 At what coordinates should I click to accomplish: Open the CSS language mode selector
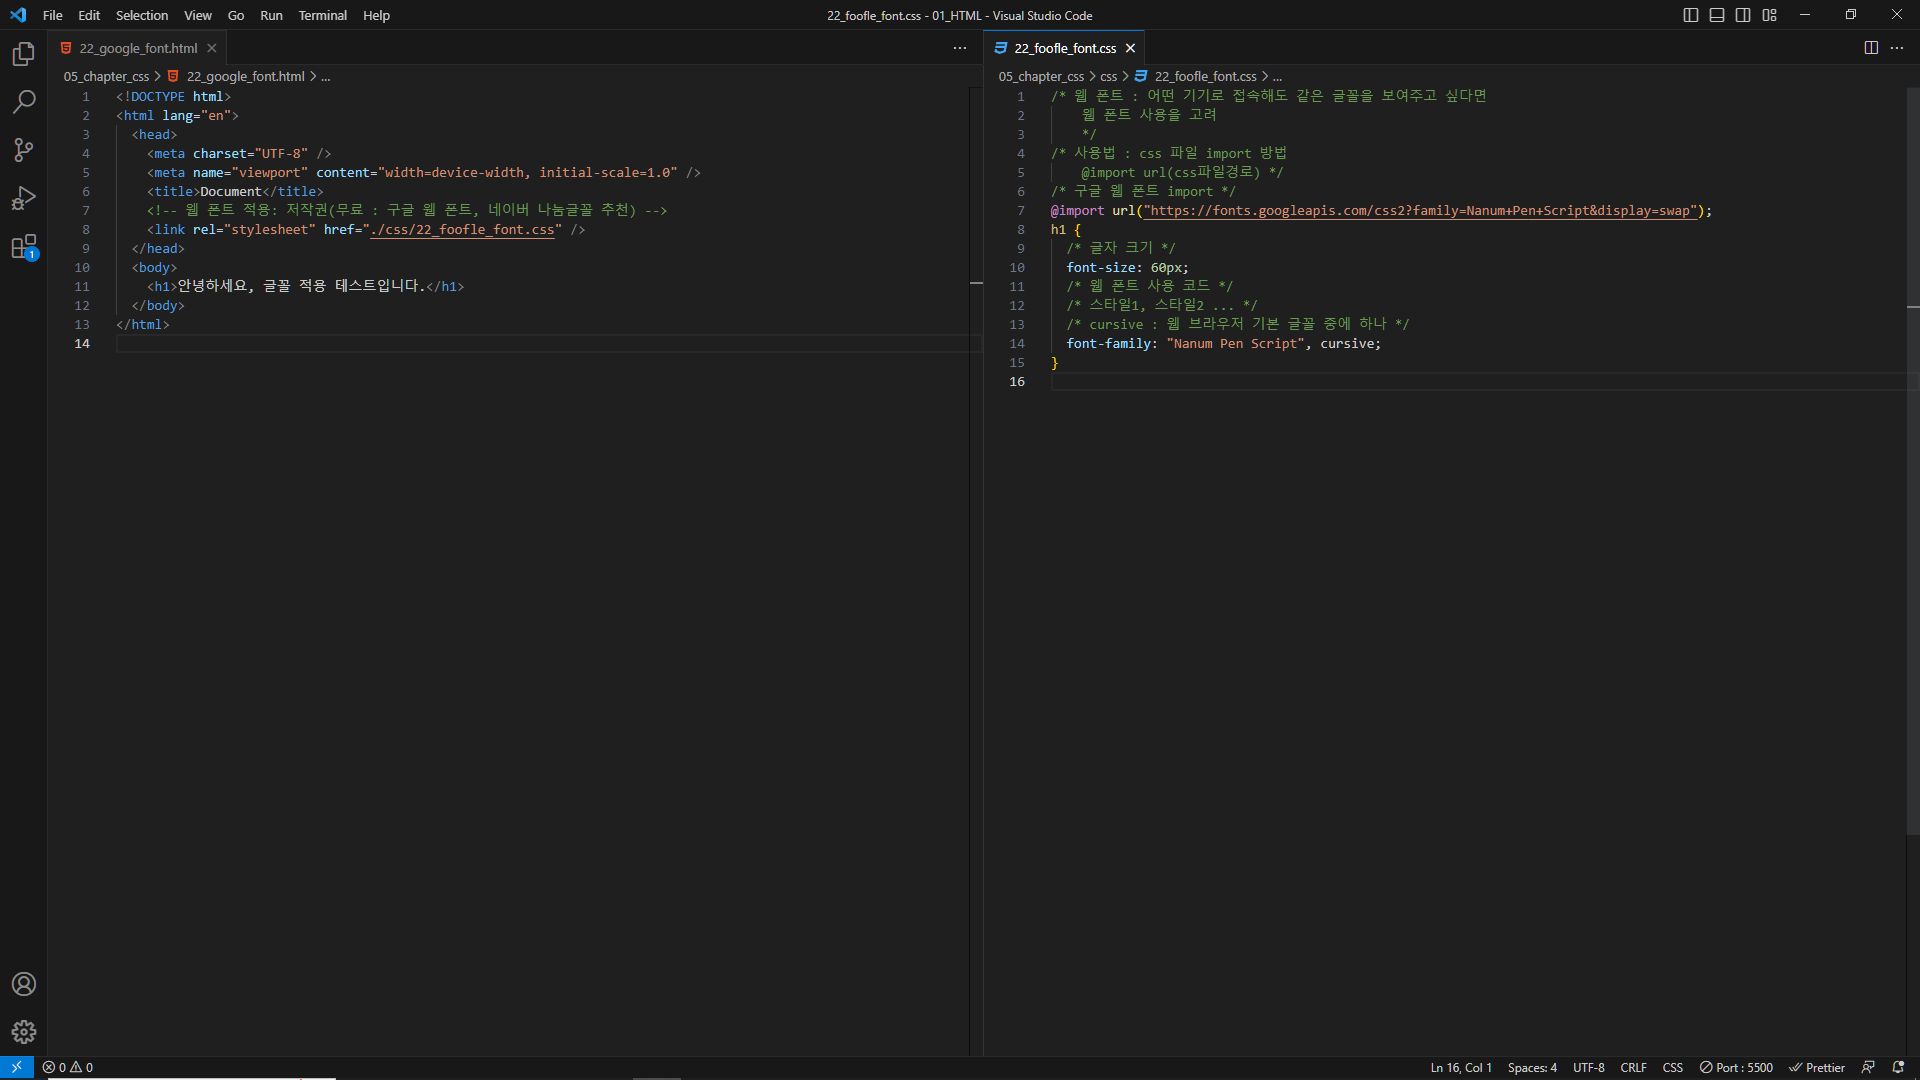pos(1672,1067)
